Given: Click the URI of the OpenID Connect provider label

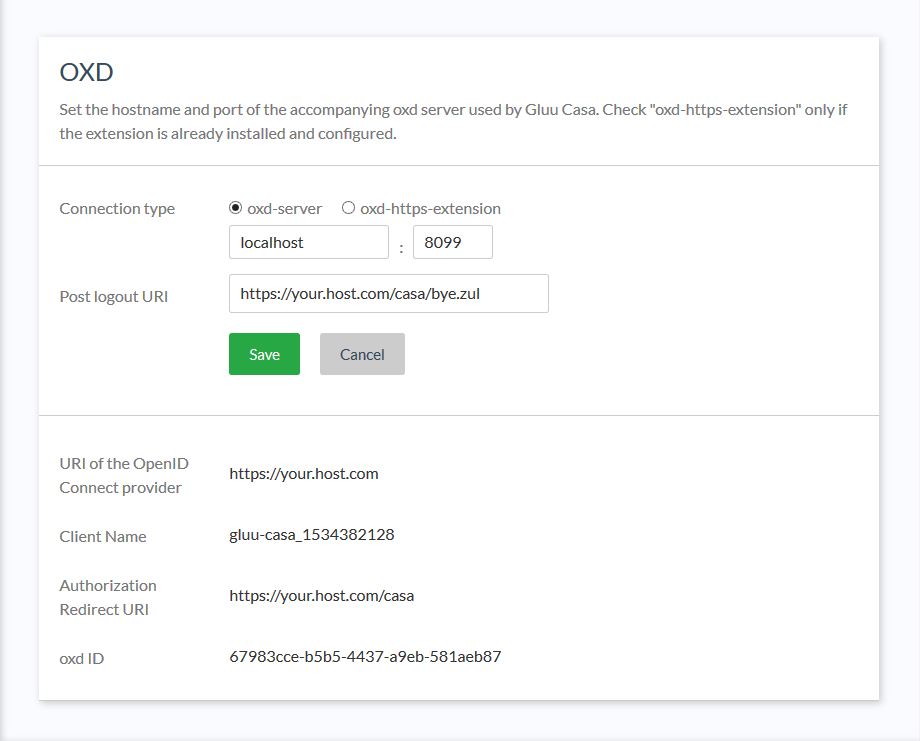Looking at the screenshot, I should [123, 476].
